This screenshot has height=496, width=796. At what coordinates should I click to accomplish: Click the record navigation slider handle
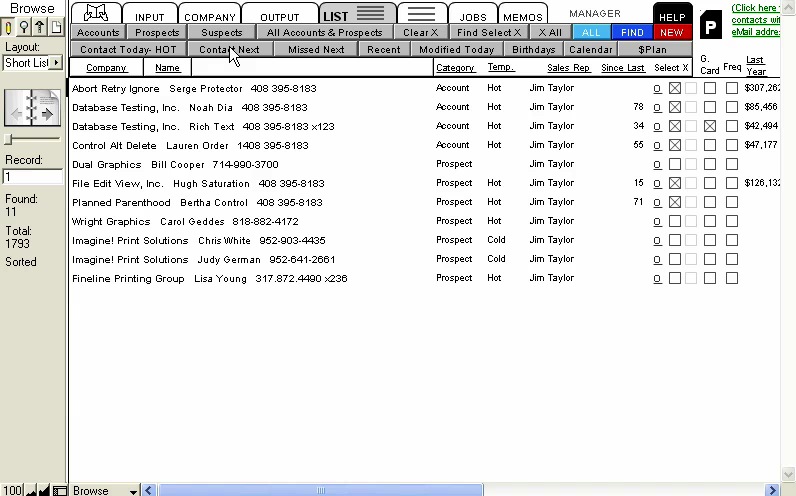pyautogui.click(x=8, y=139)
